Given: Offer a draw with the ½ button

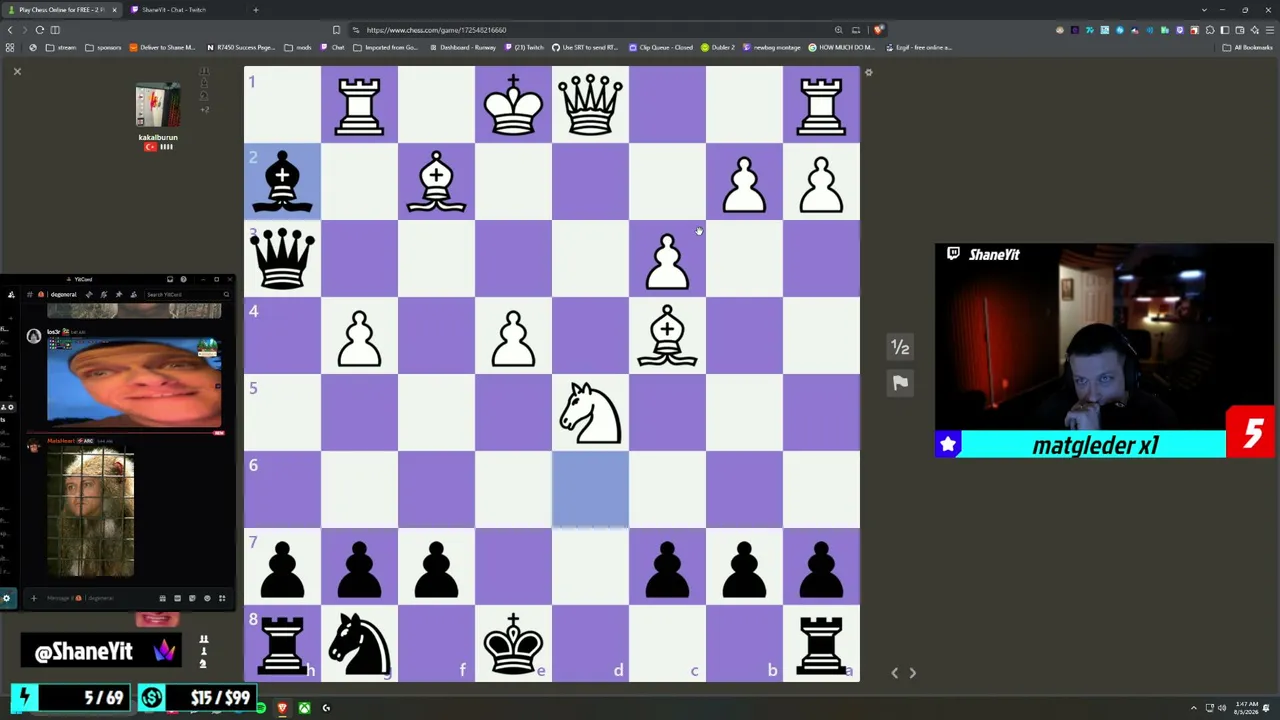Looking at the screenshot, I should pos(900,347).
